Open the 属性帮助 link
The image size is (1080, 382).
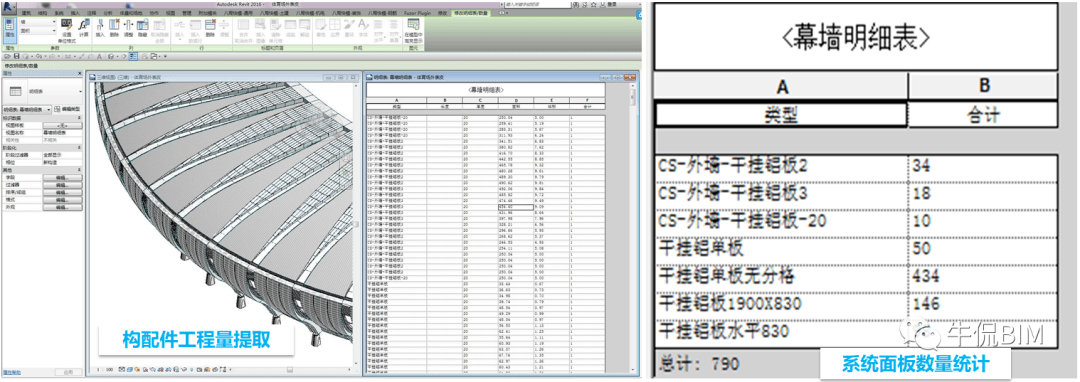[x=12, y=372]
